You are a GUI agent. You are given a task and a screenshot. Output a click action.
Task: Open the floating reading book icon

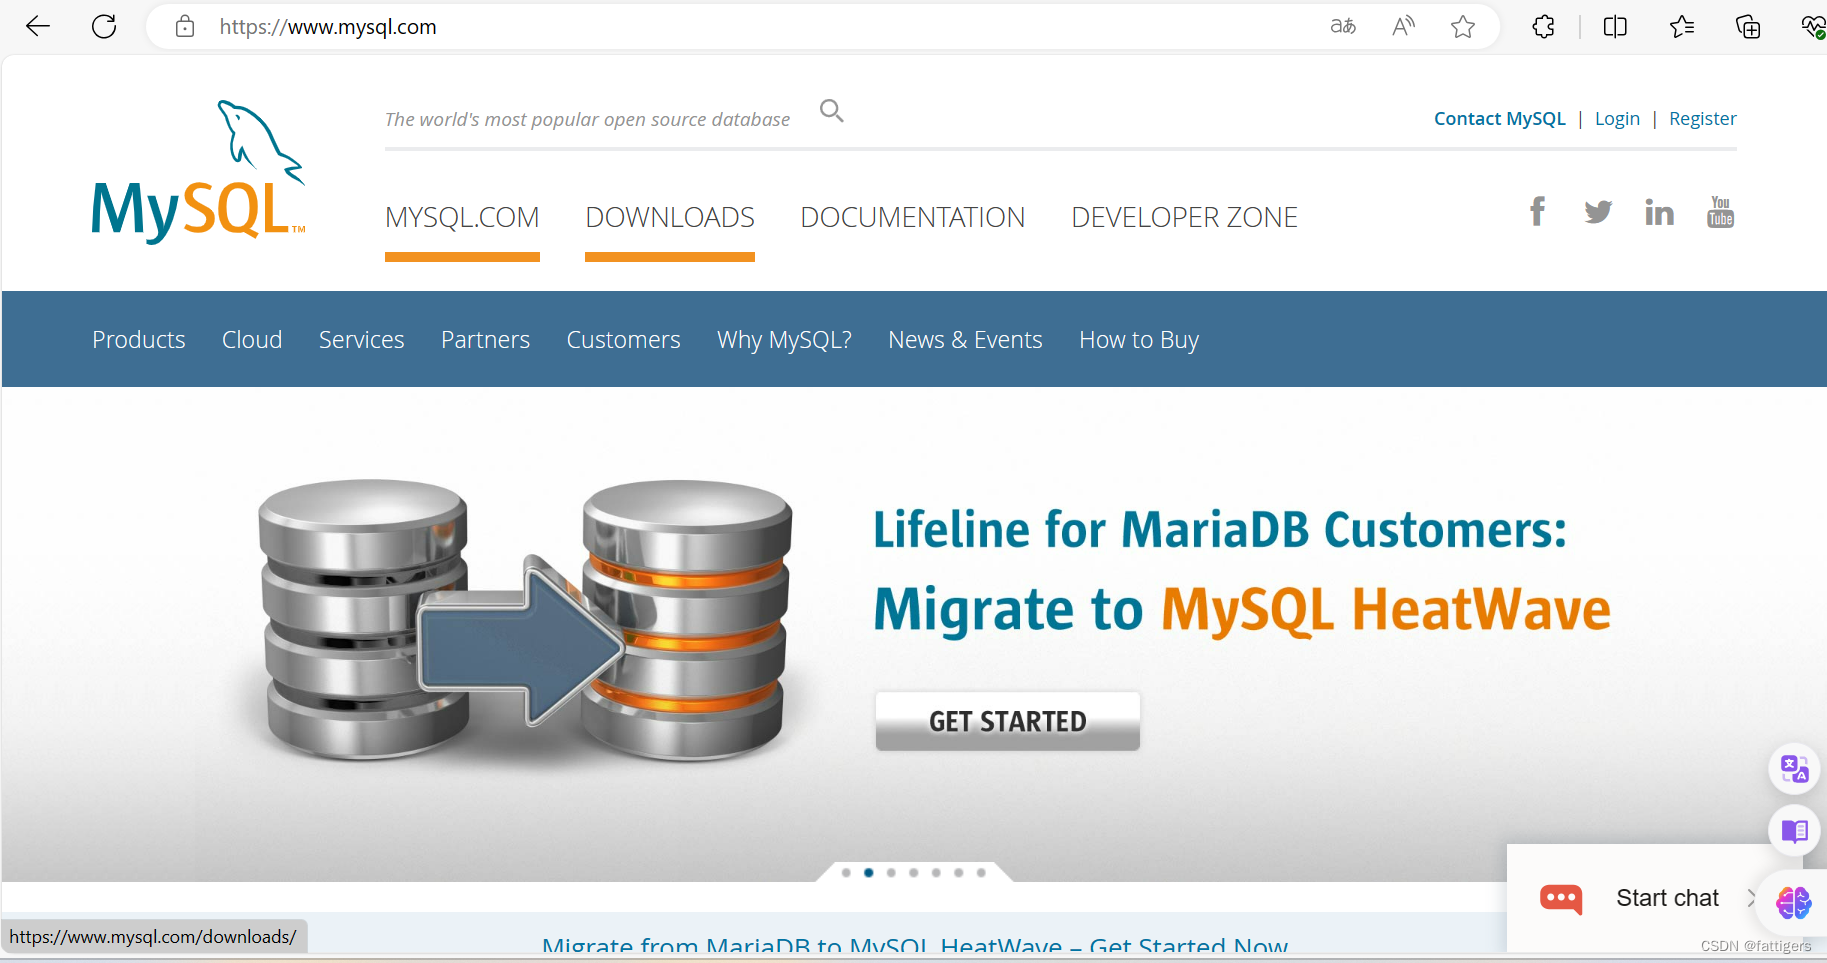(x=1794, y=830)
